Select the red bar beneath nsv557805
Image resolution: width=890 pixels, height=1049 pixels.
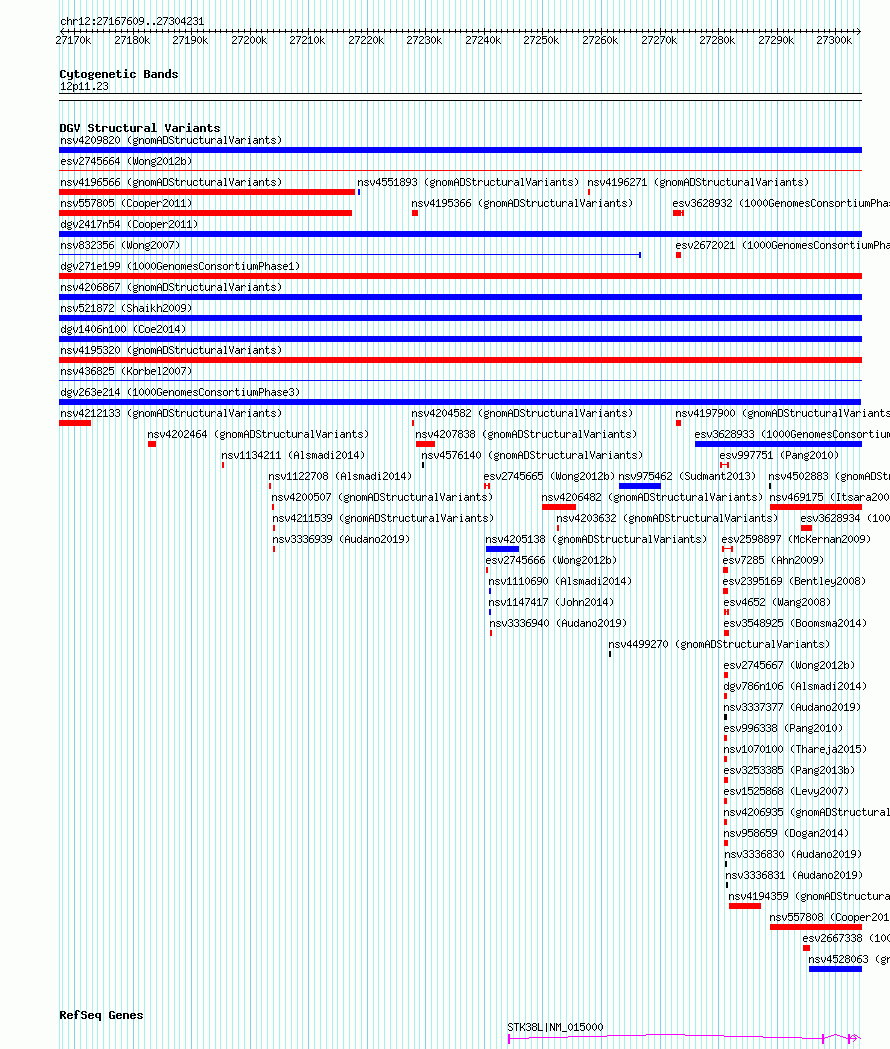pos(205,213)
